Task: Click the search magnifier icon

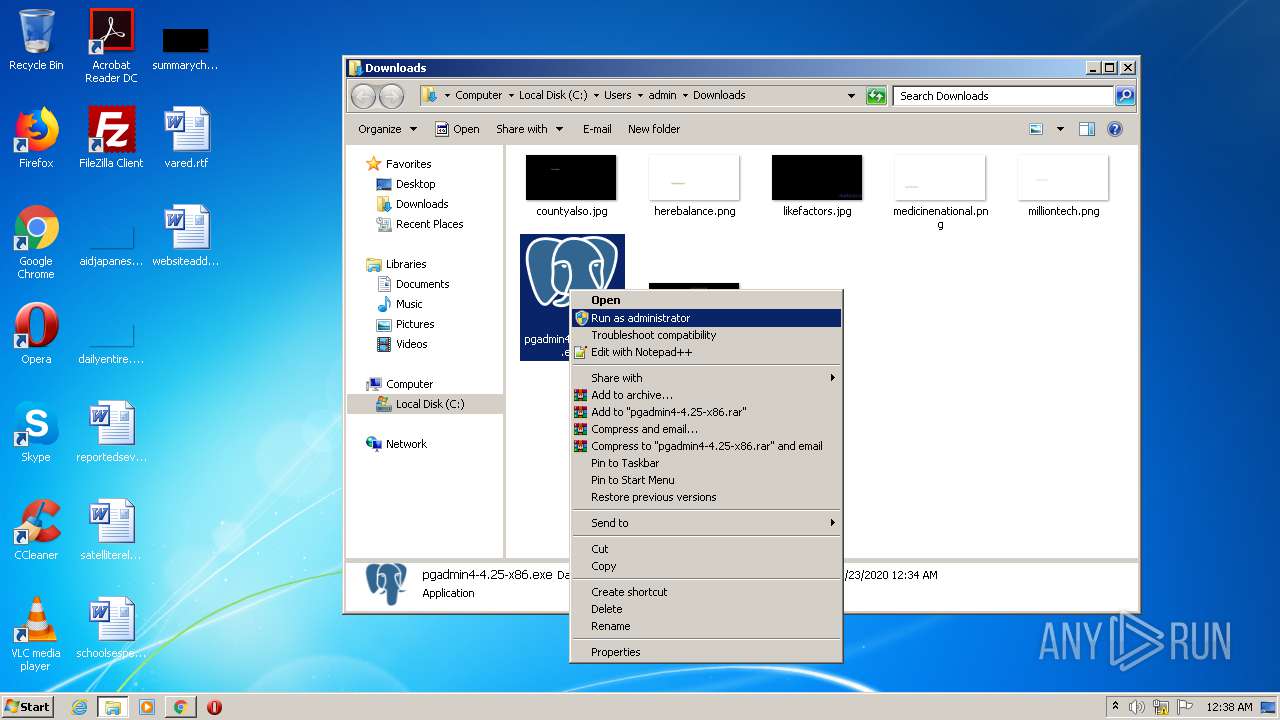Action: coord(1124,96)
